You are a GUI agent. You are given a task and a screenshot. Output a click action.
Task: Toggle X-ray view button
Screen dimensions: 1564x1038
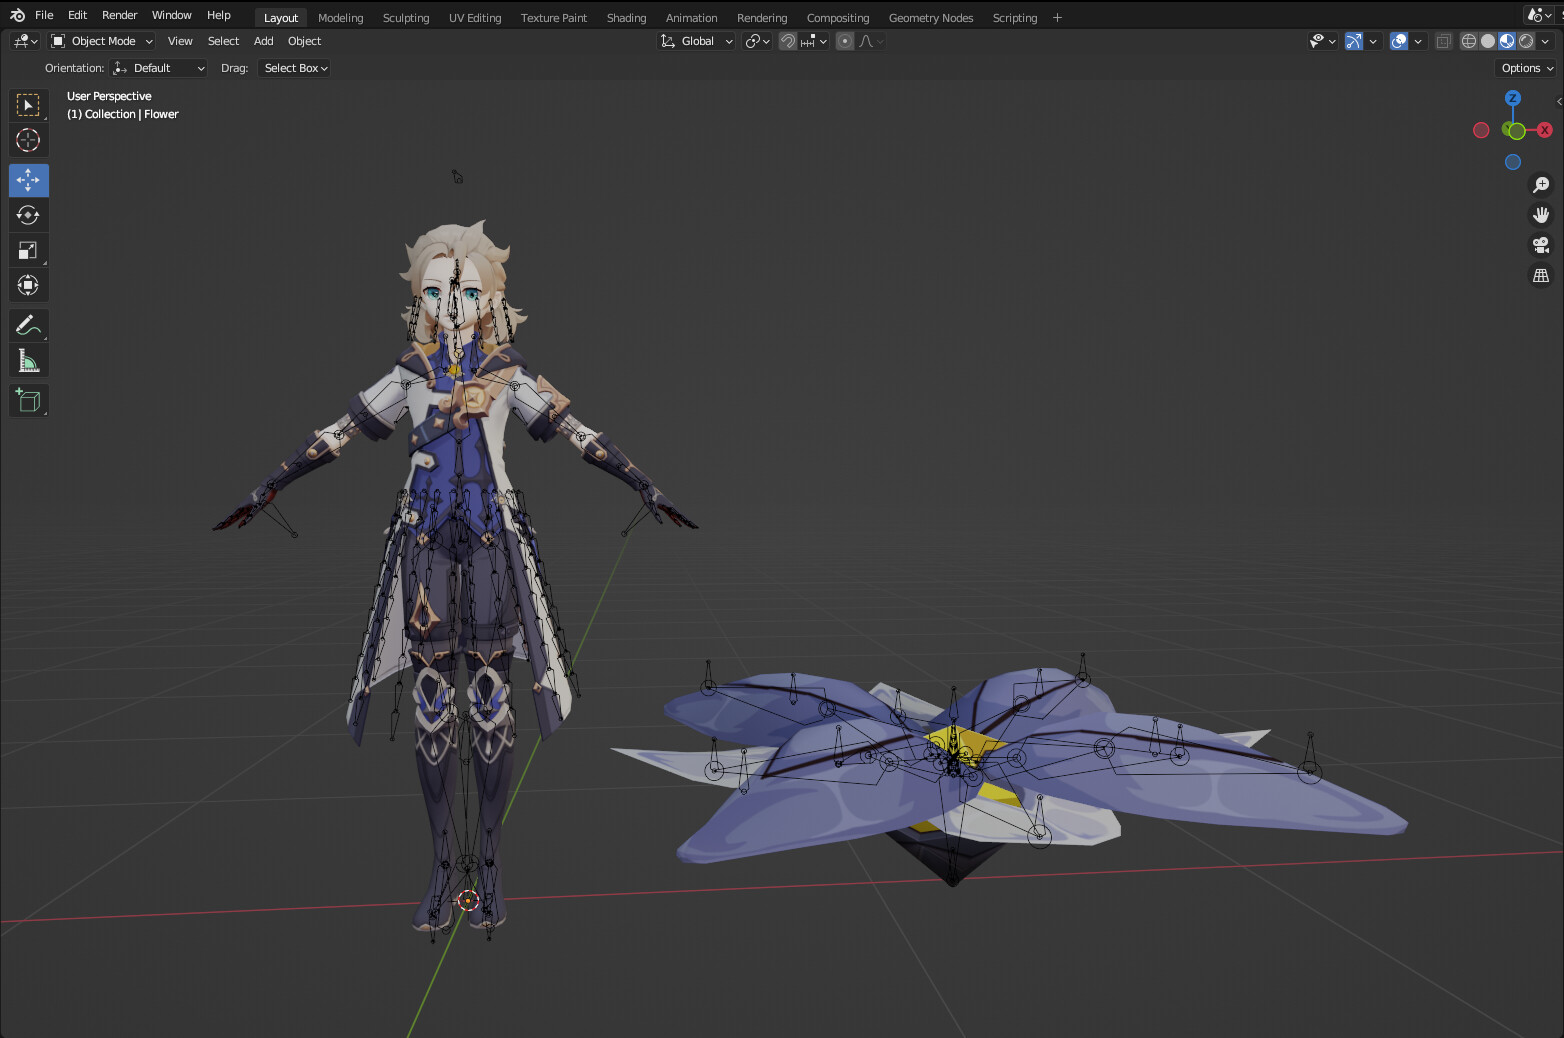pos(1443,41)
